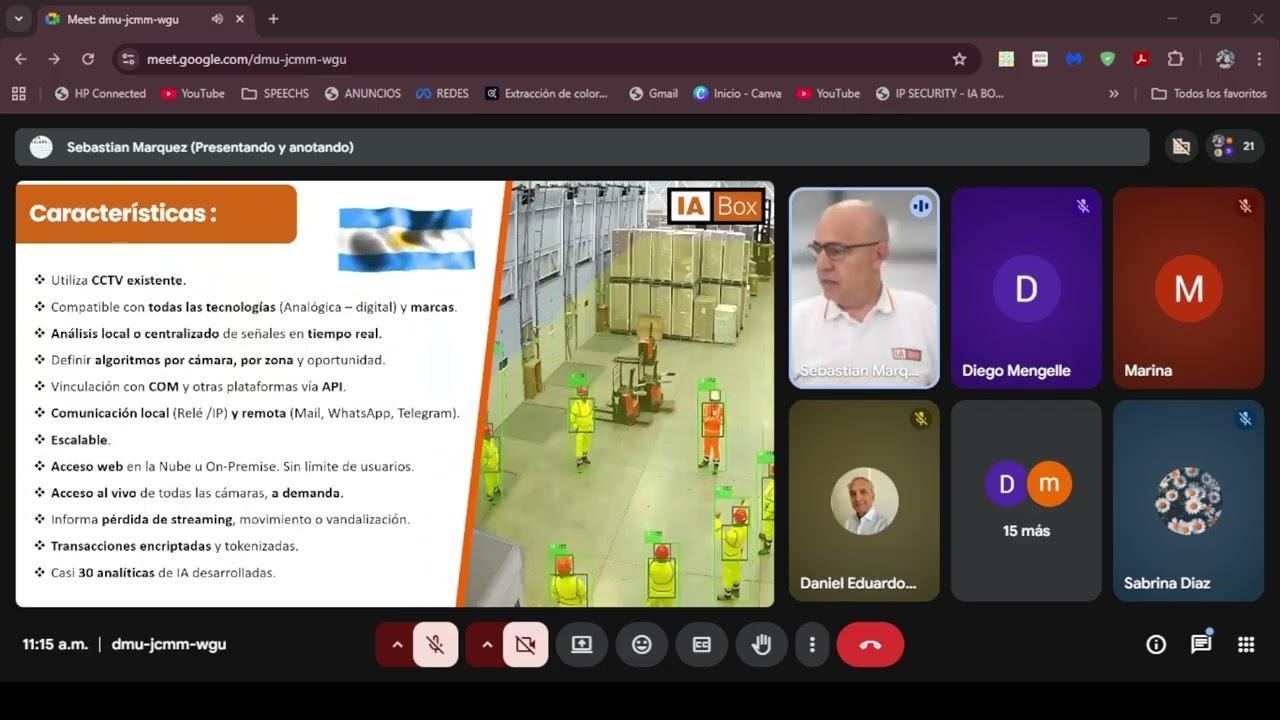Open the tab search dropdown arrow

click(x=18, y=19)
